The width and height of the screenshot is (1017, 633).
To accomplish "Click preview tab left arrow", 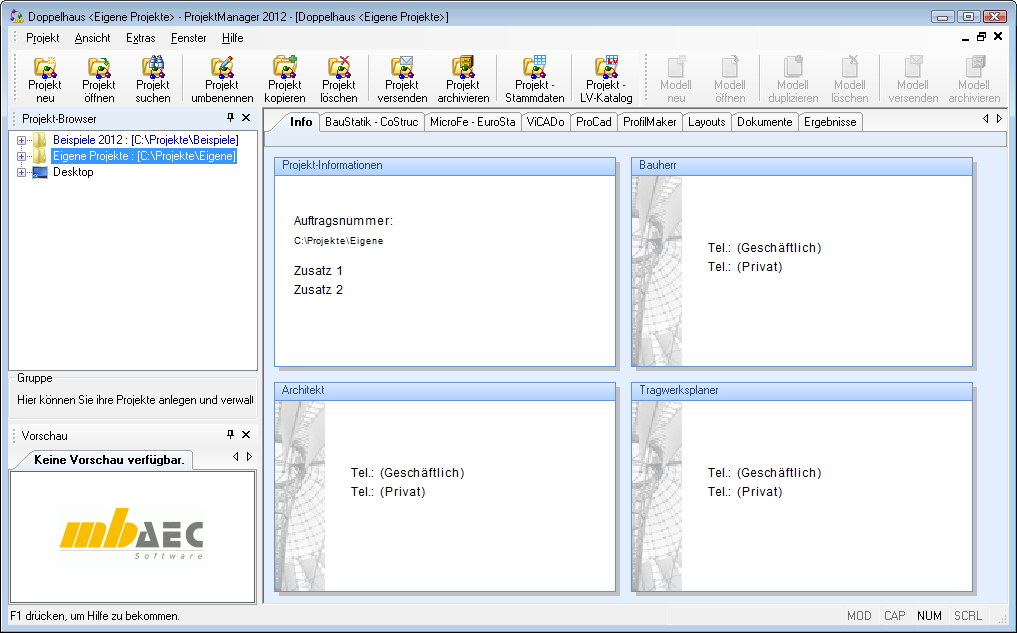I will pos(235,457).
